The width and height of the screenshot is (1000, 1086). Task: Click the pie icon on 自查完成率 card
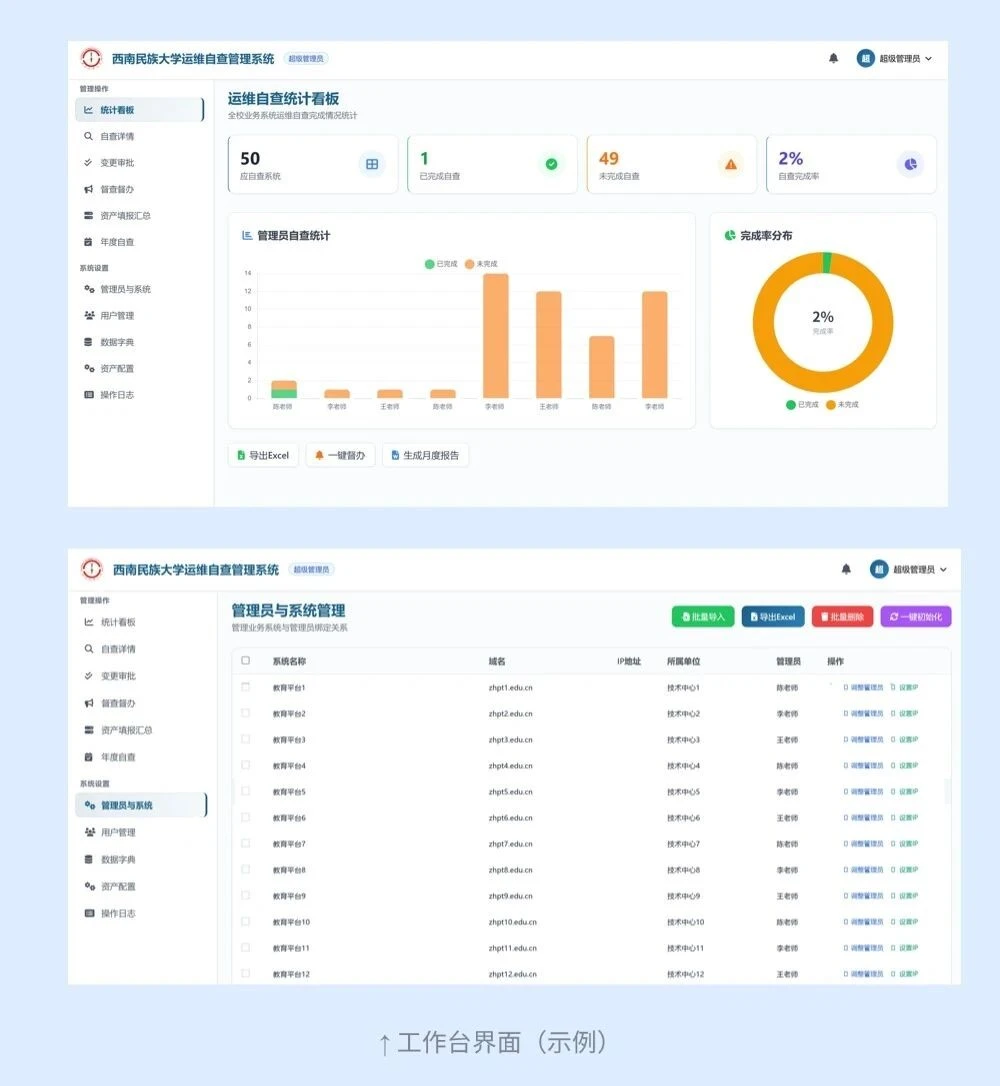click(x=910, y=164)
